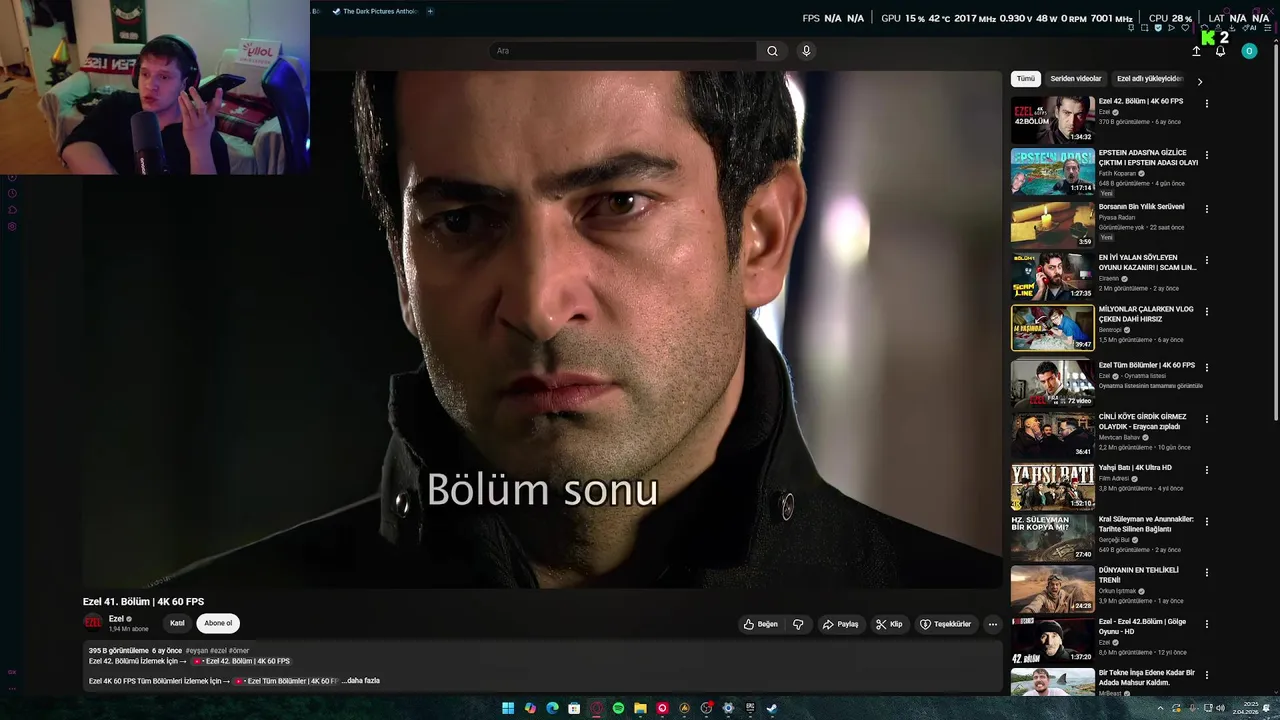Open a new browser tab
This screenshot has width=1280, height=720.
pyautogui.click(x=430, y=11)
